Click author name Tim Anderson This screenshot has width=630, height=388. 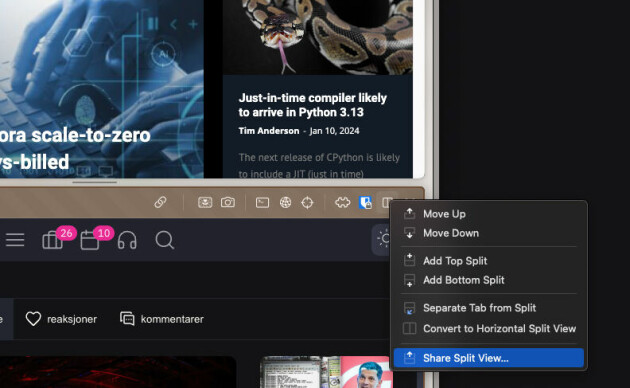[x=269, y=131]
